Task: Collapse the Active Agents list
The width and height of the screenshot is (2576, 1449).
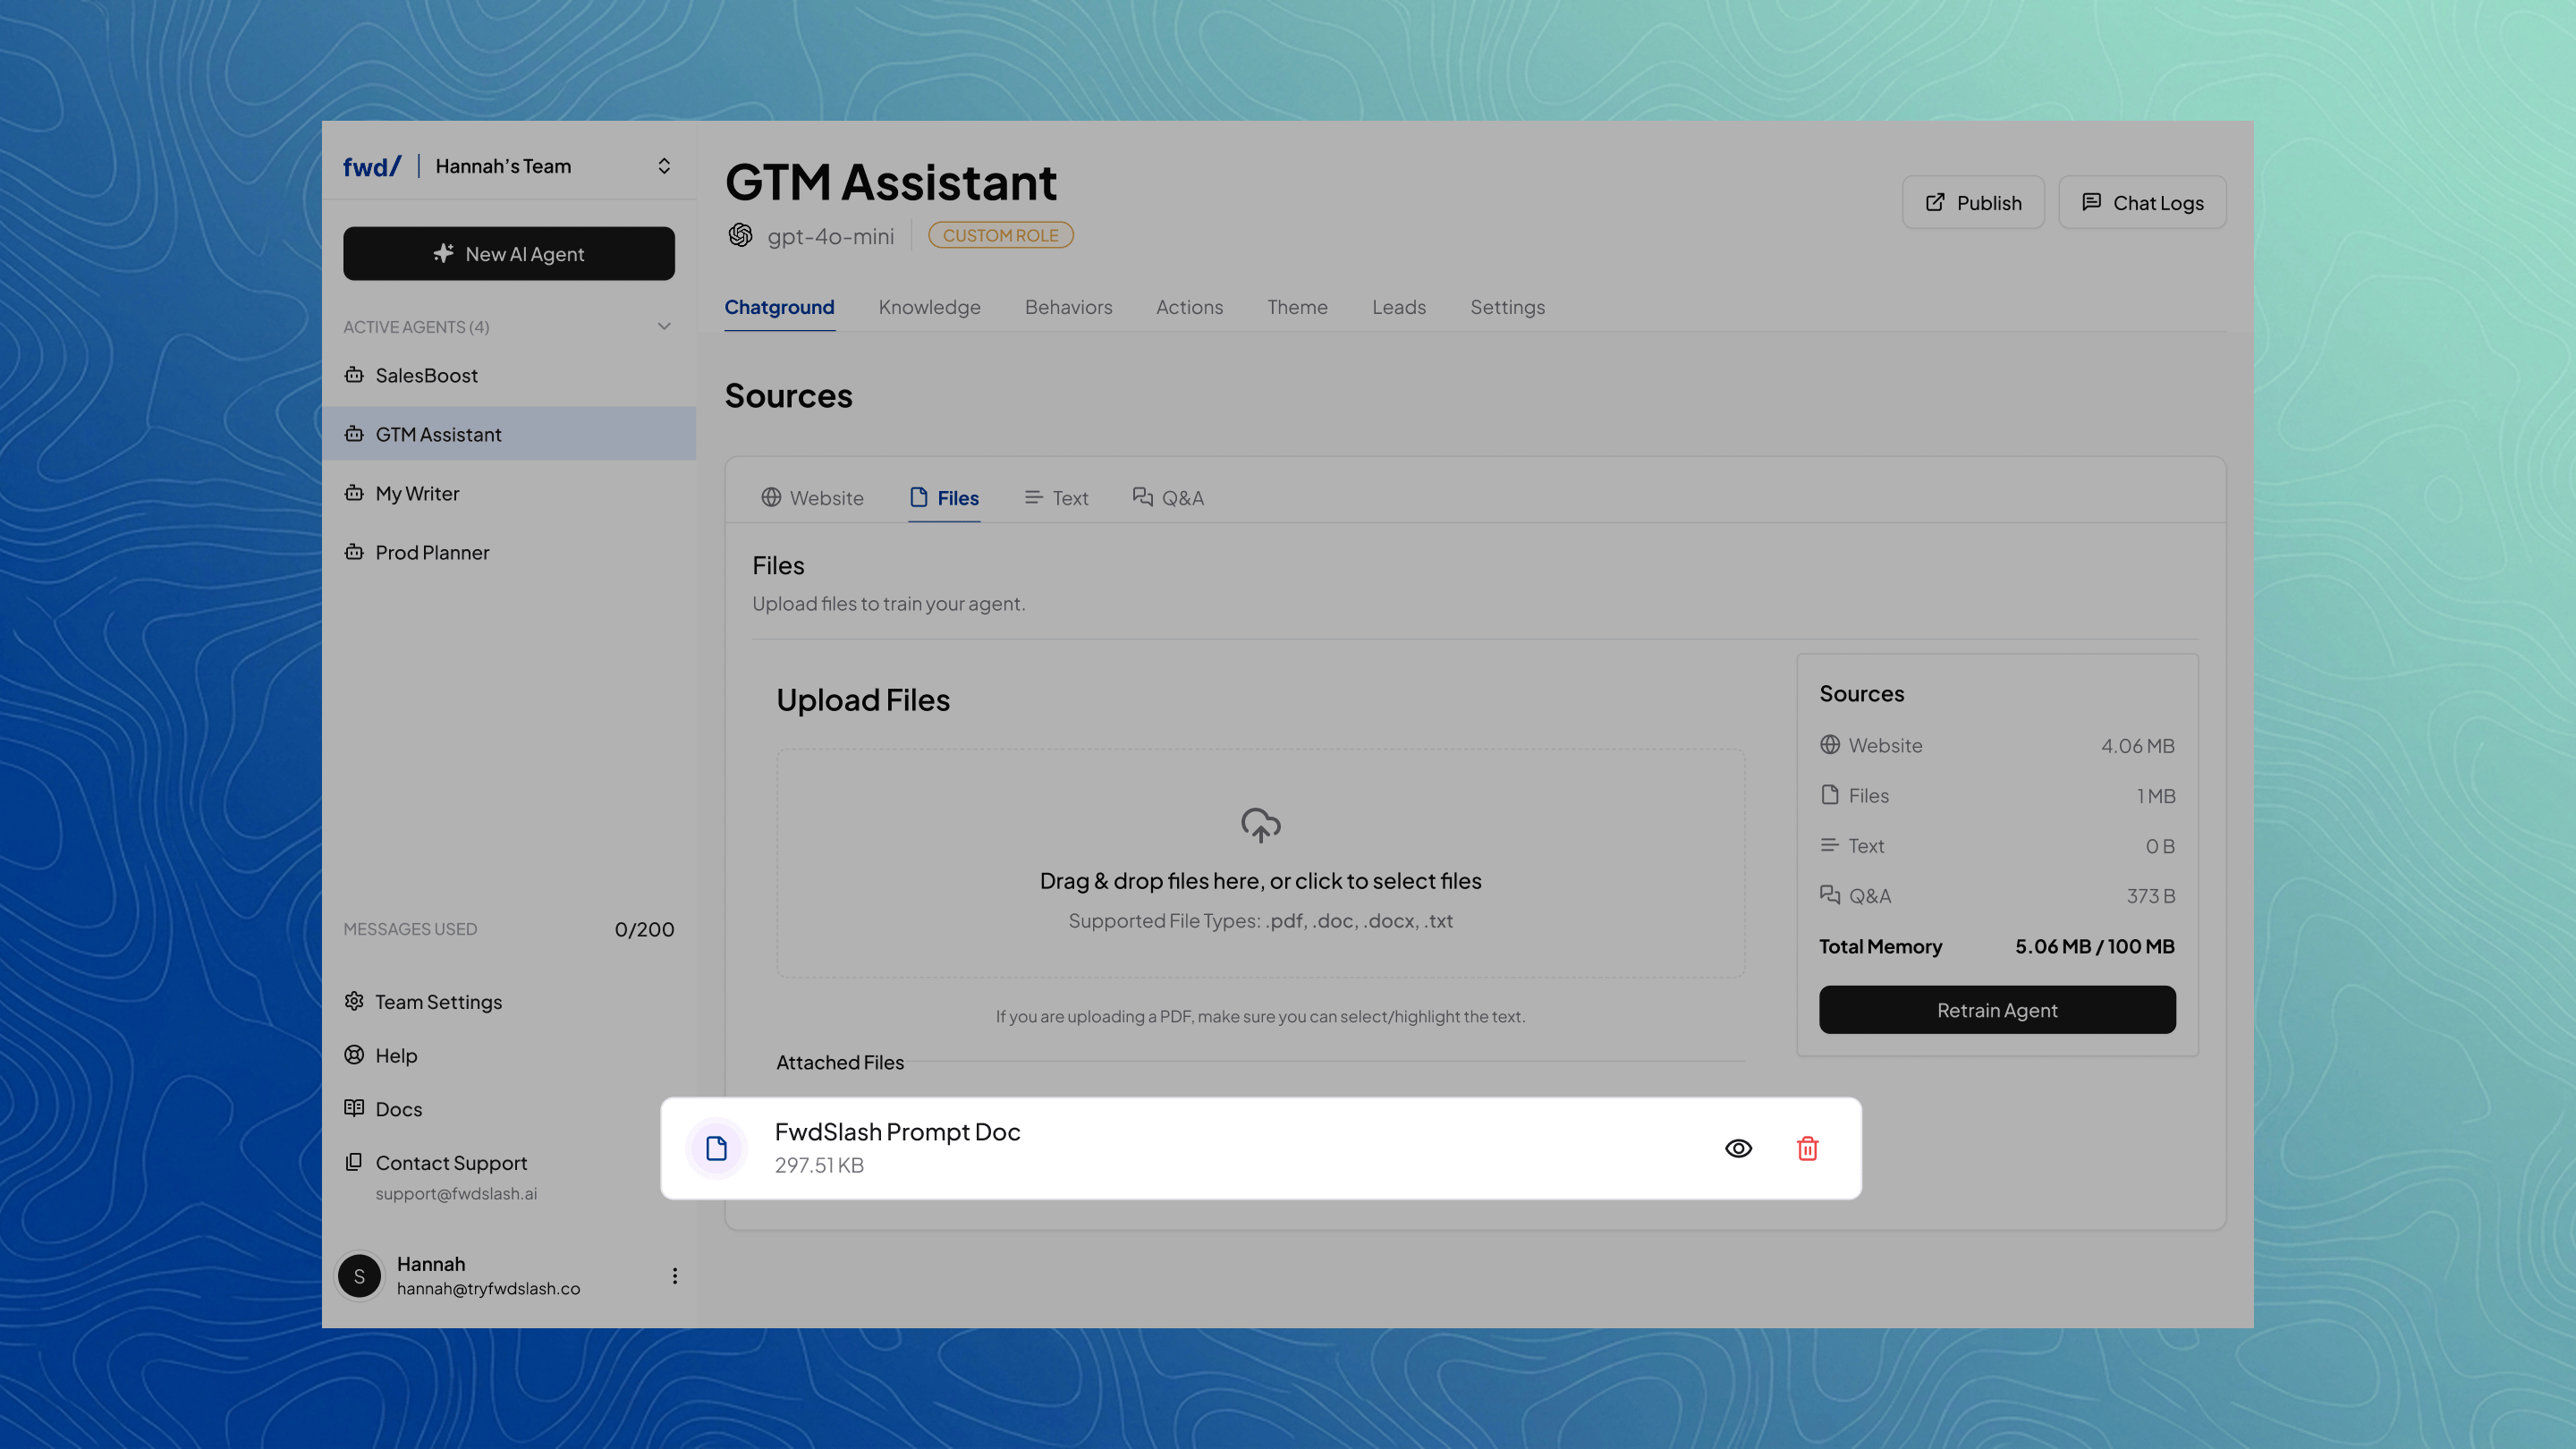Action: [664, 327]
